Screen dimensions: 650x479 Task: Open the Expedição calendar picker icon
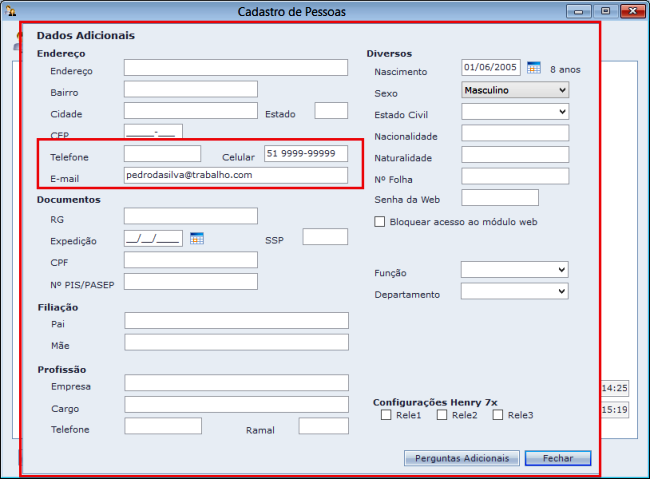[197, 238]
